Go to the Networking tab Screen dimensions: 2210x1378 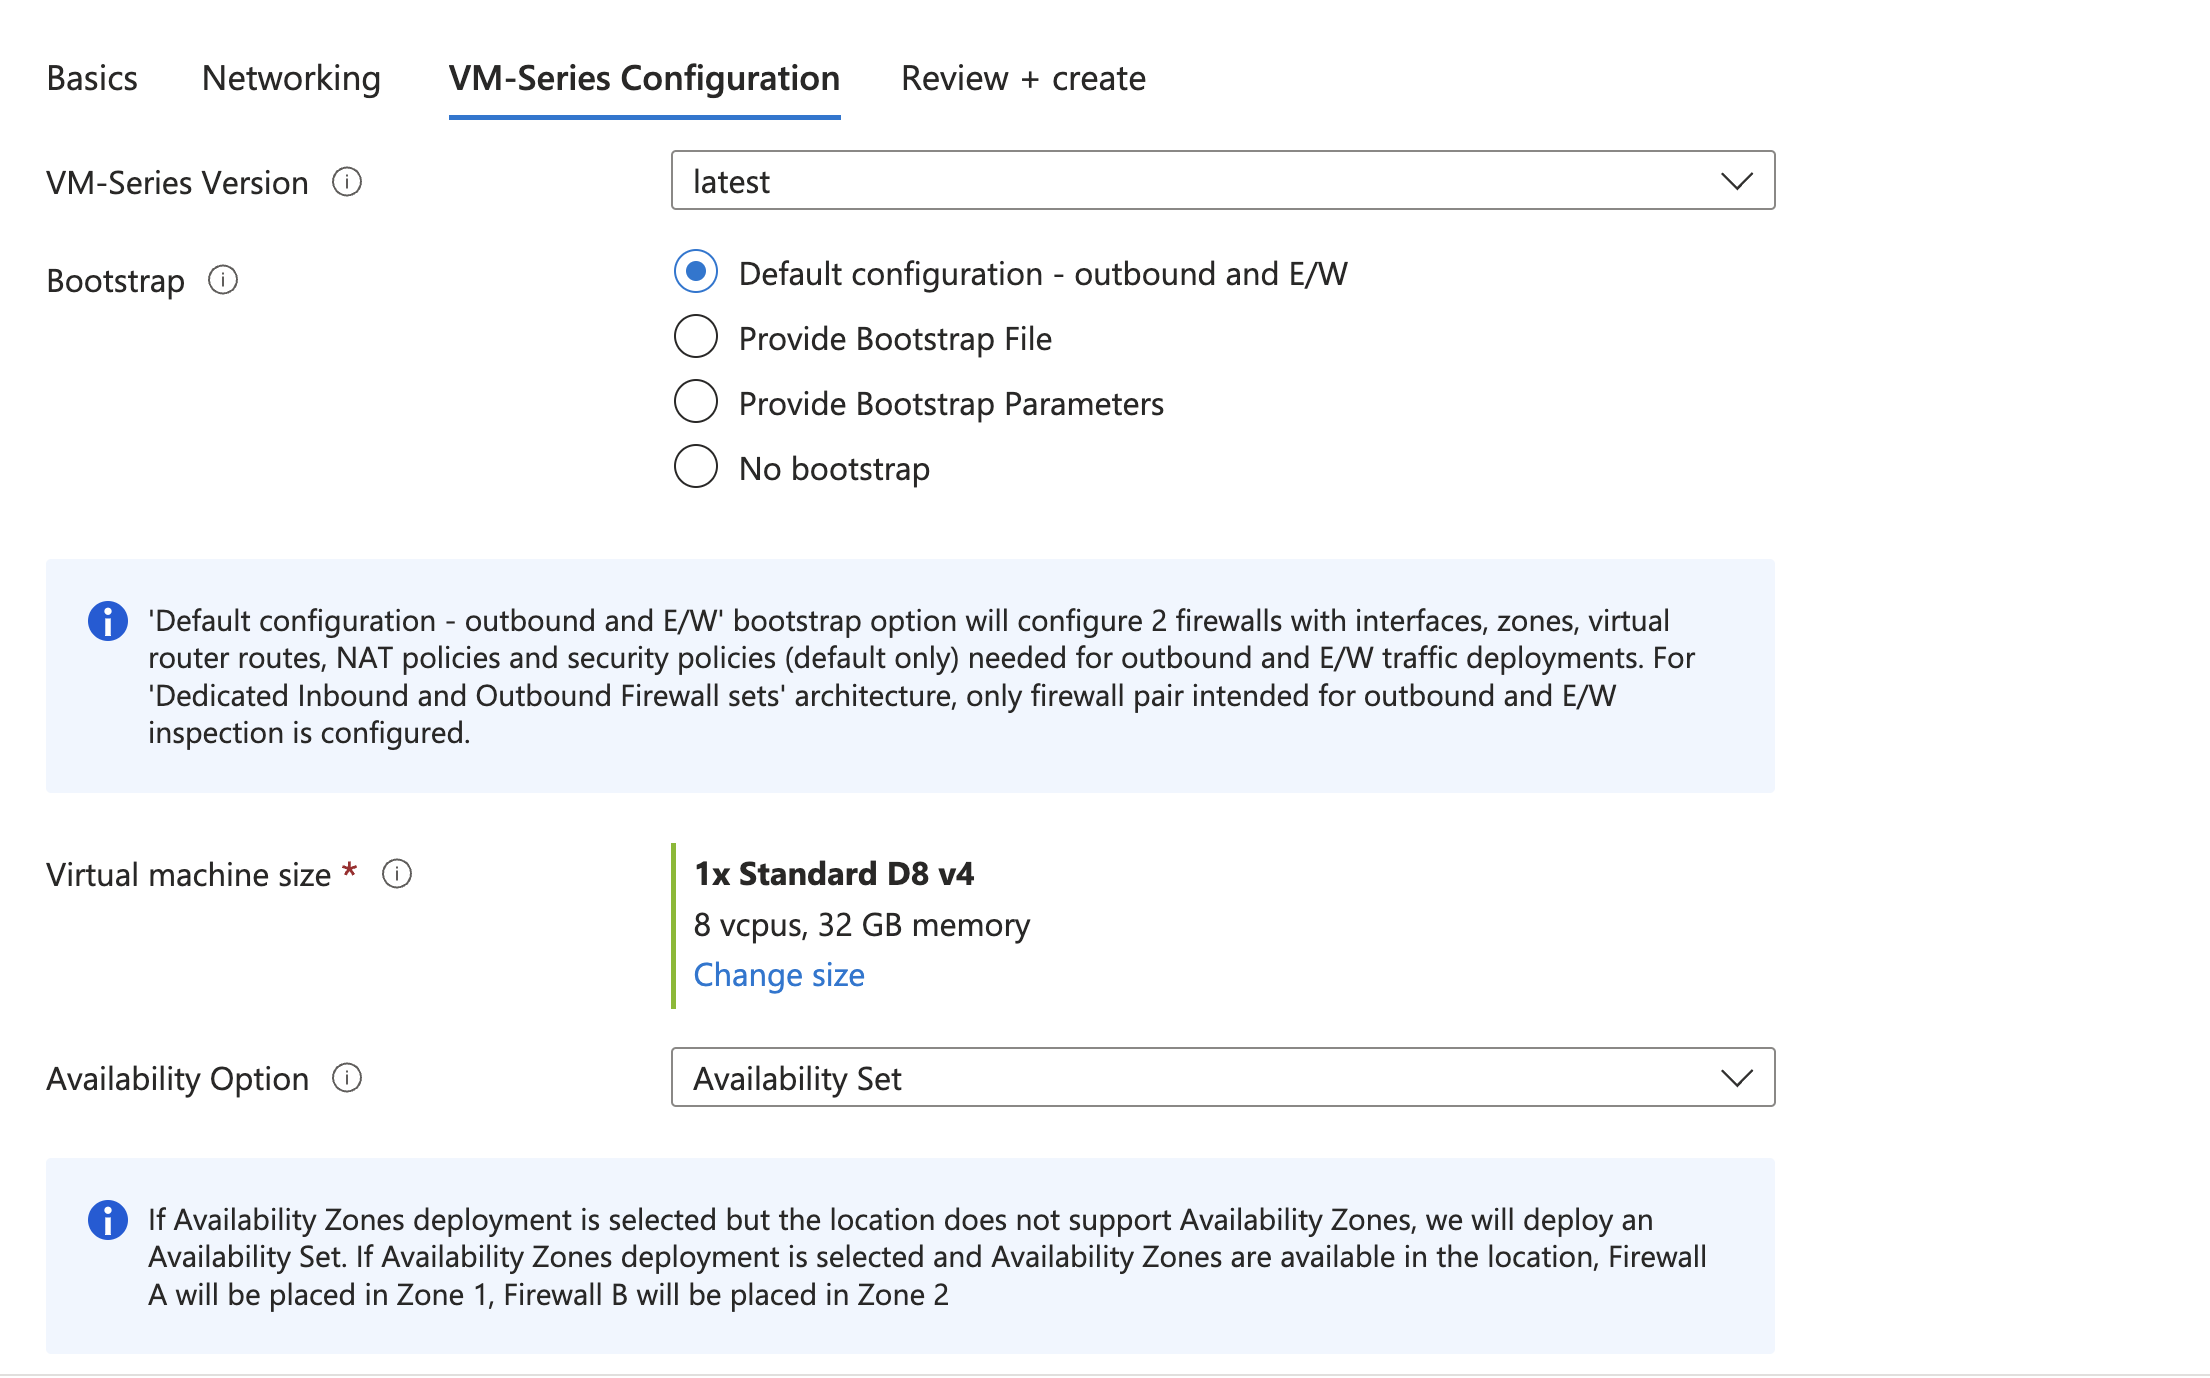pos(291,78)
